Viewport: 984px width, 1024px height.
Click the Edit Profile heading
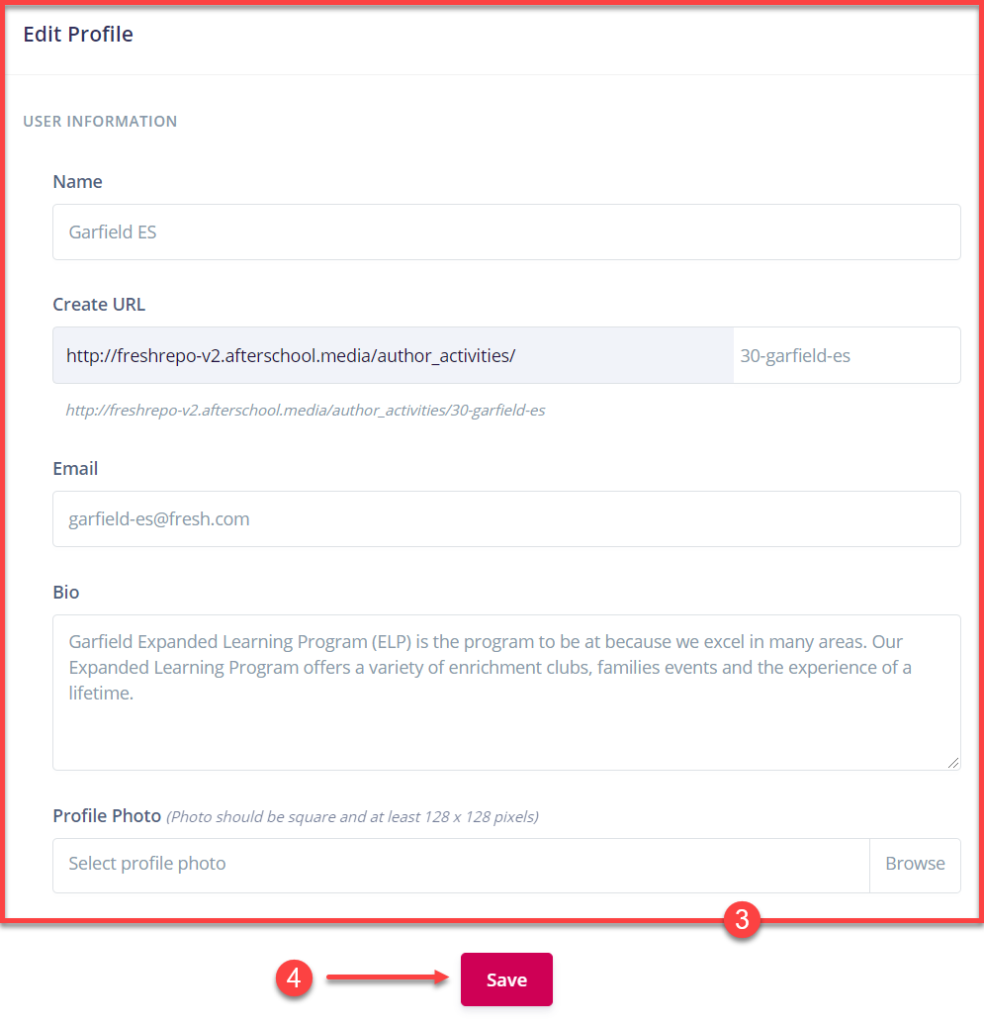pos(78,34)
